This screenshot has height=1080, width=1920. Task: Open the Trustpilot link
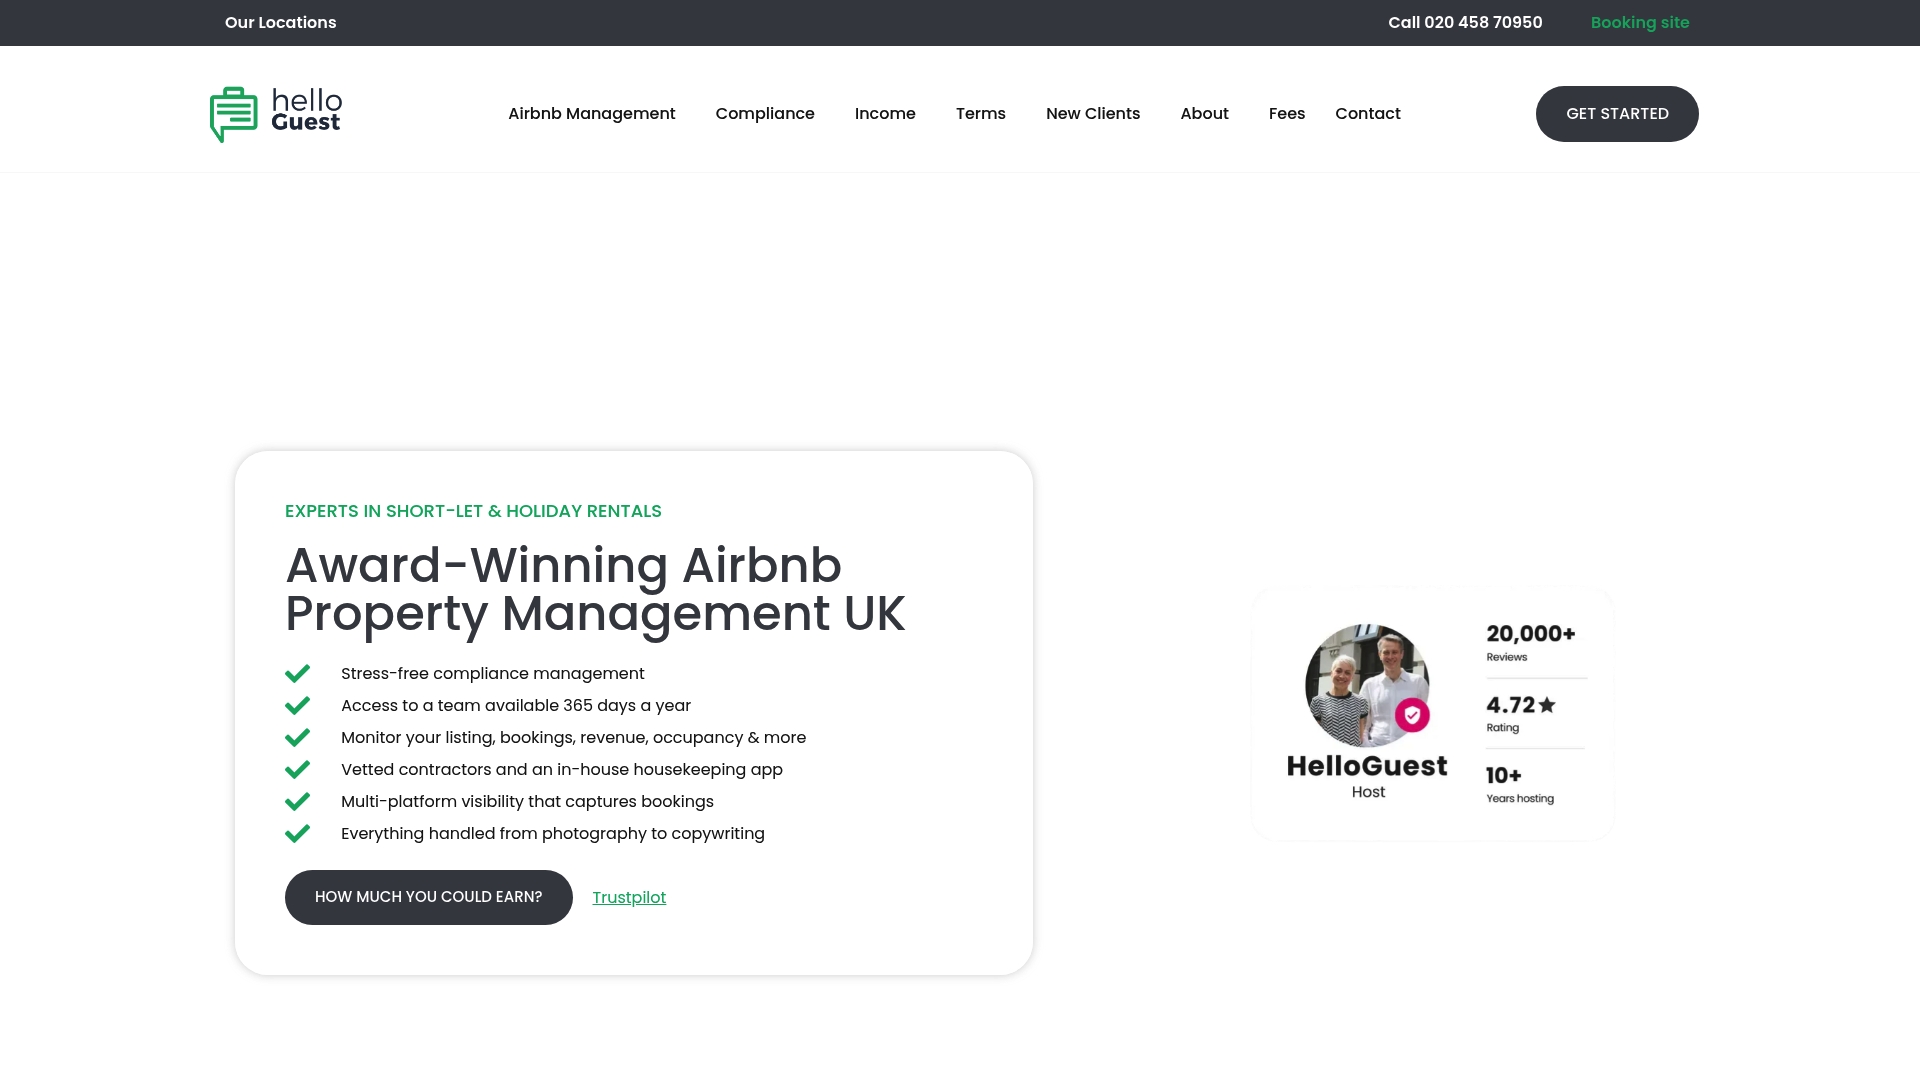[x=629, y=898]
